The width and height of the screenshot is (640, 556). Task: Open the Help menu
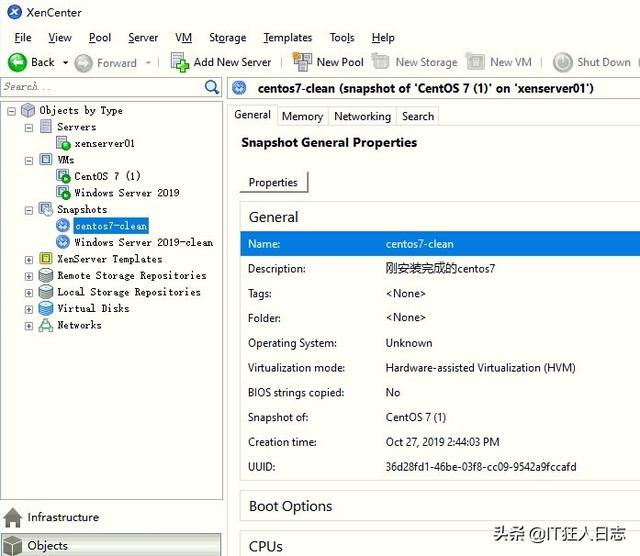click(x=383, y=38)
